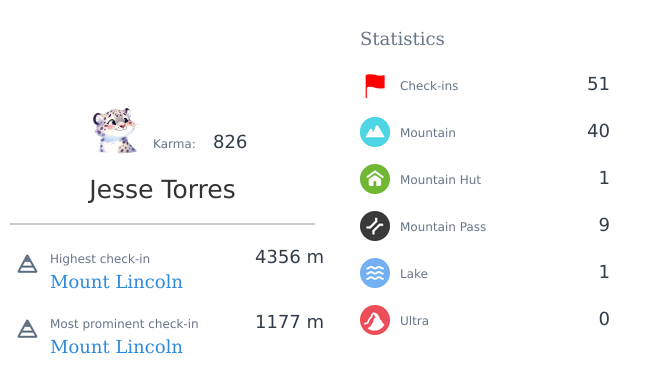
Task: Click the Karma value 826
Action: 230,142
